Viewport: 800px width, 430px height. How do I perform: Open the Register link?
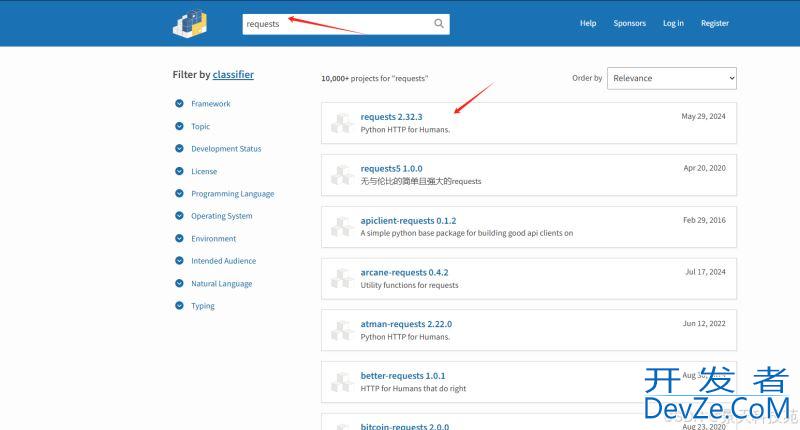(715, 23)
